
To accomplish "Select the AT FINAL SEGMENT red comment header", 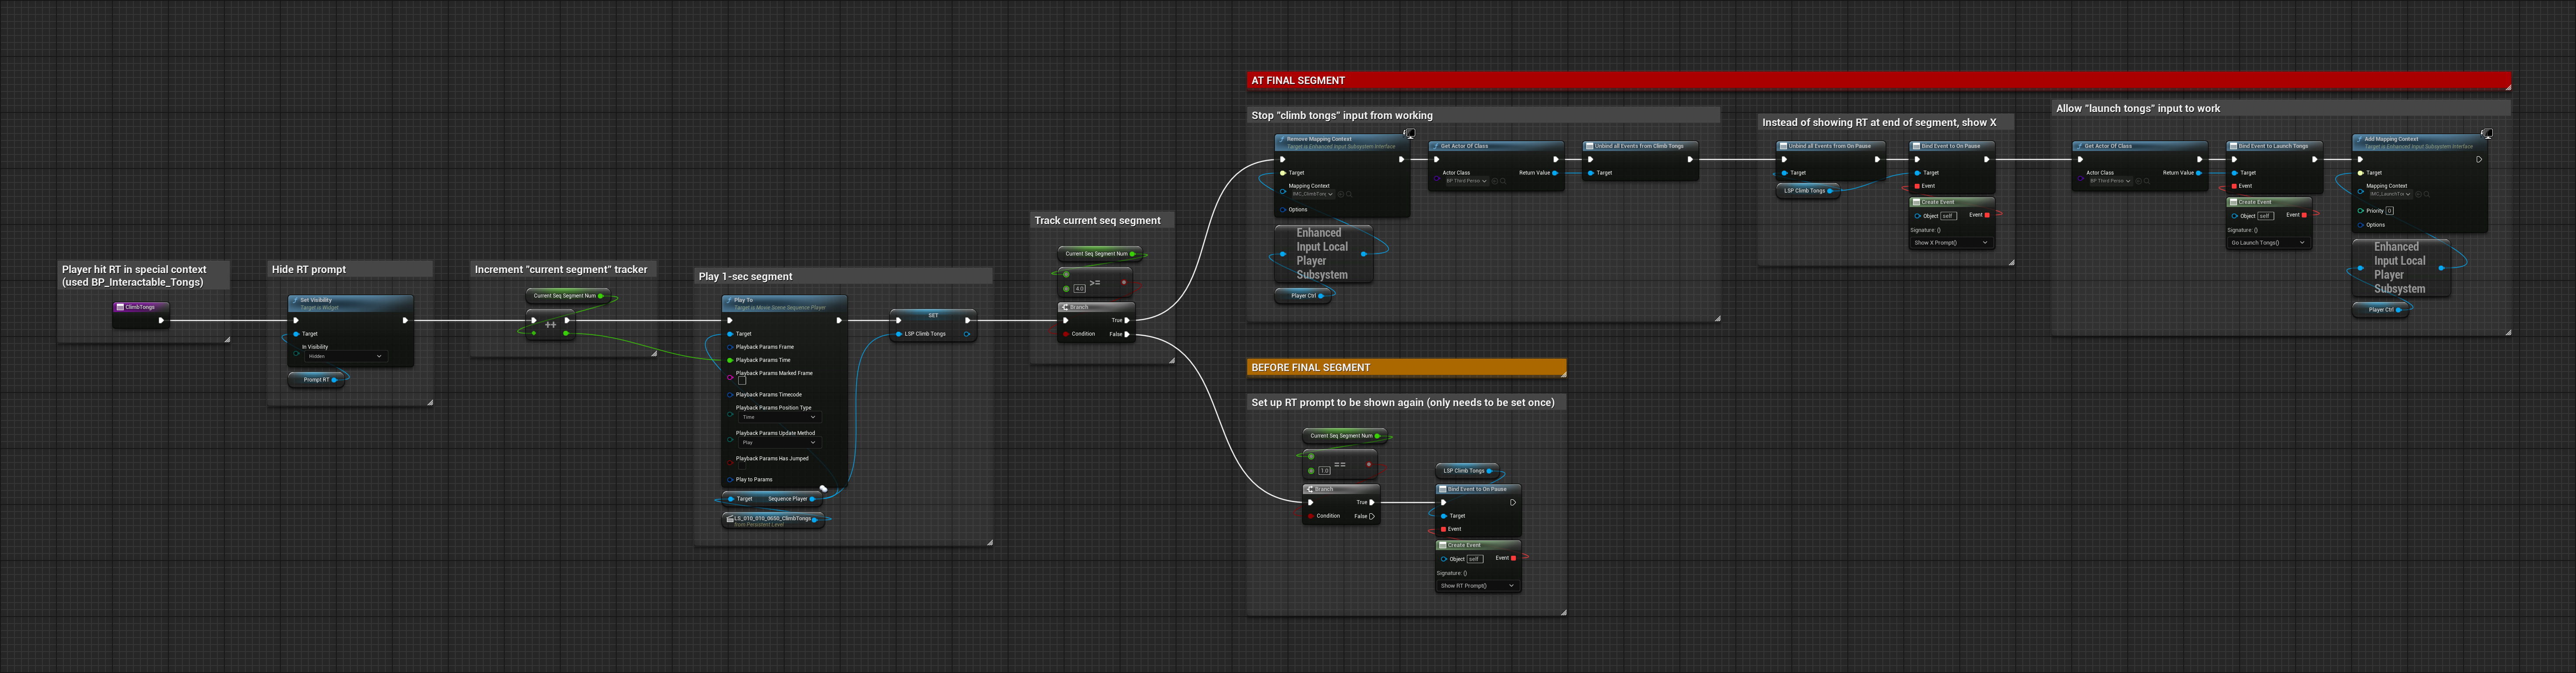I will pos(1878,80).
